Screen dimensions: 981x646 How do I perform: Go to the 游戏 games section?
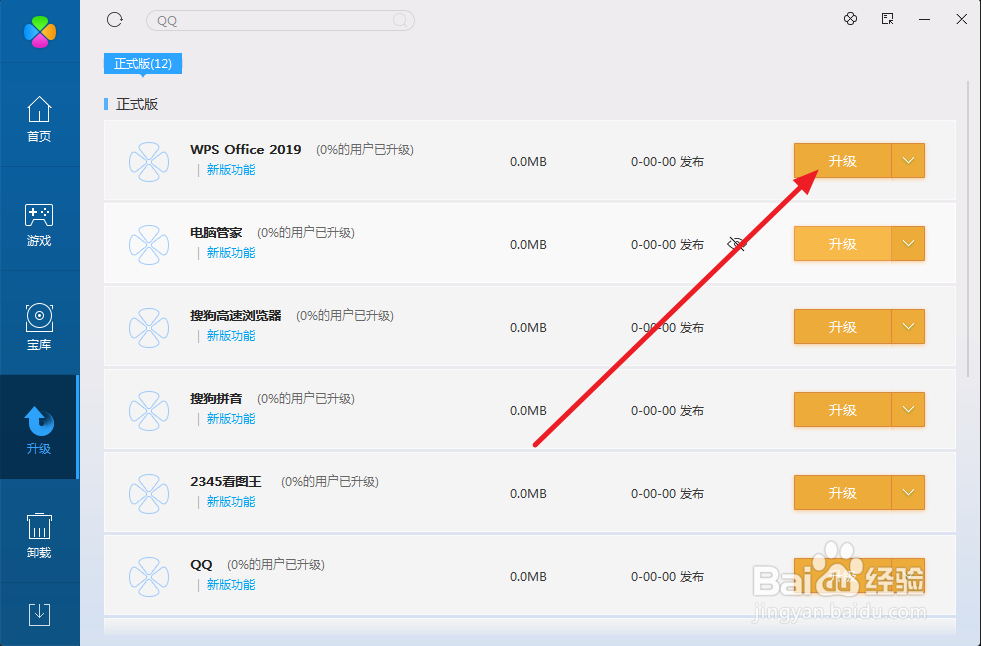39,225
